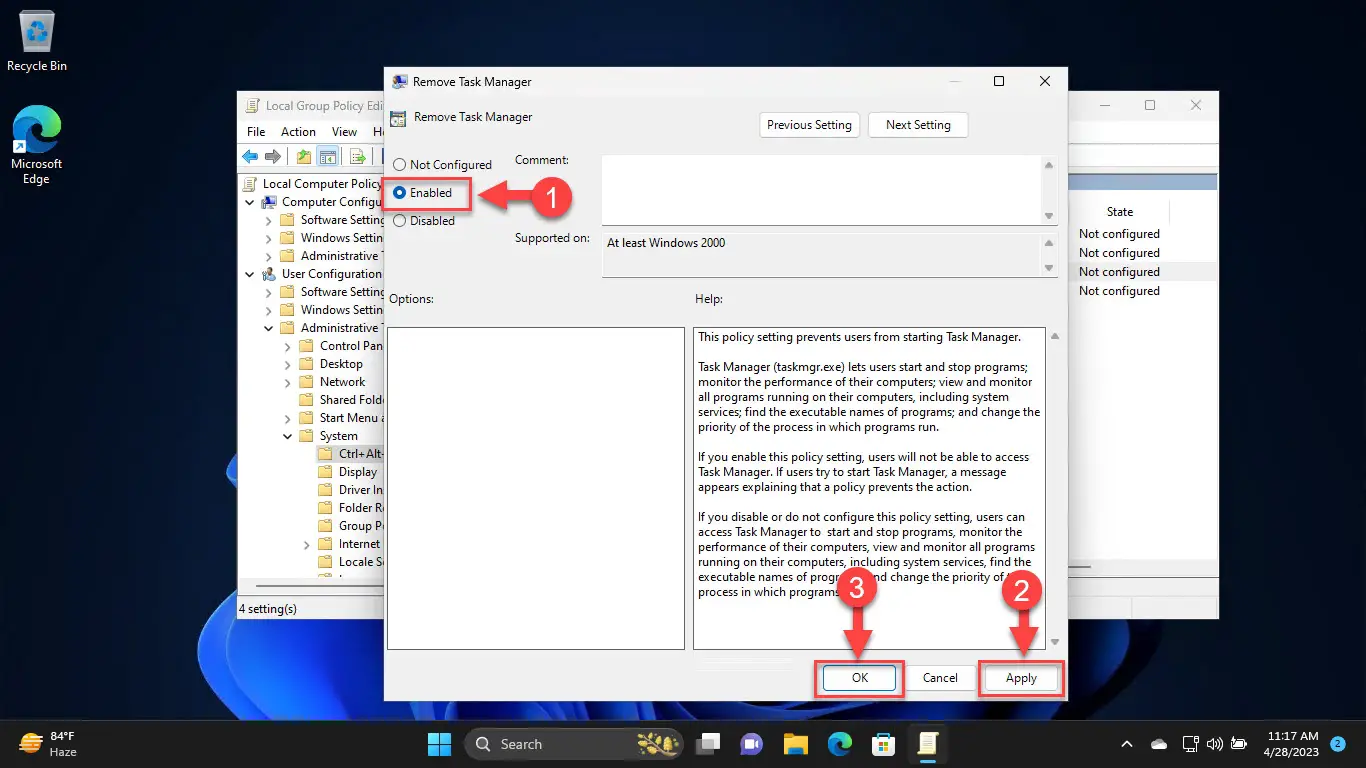Image resolution: width=1366 pixels, height=768 pixels.
Task: Select the Ctrl+Alt+Del Options folder
Action: [x=361, y=454]
